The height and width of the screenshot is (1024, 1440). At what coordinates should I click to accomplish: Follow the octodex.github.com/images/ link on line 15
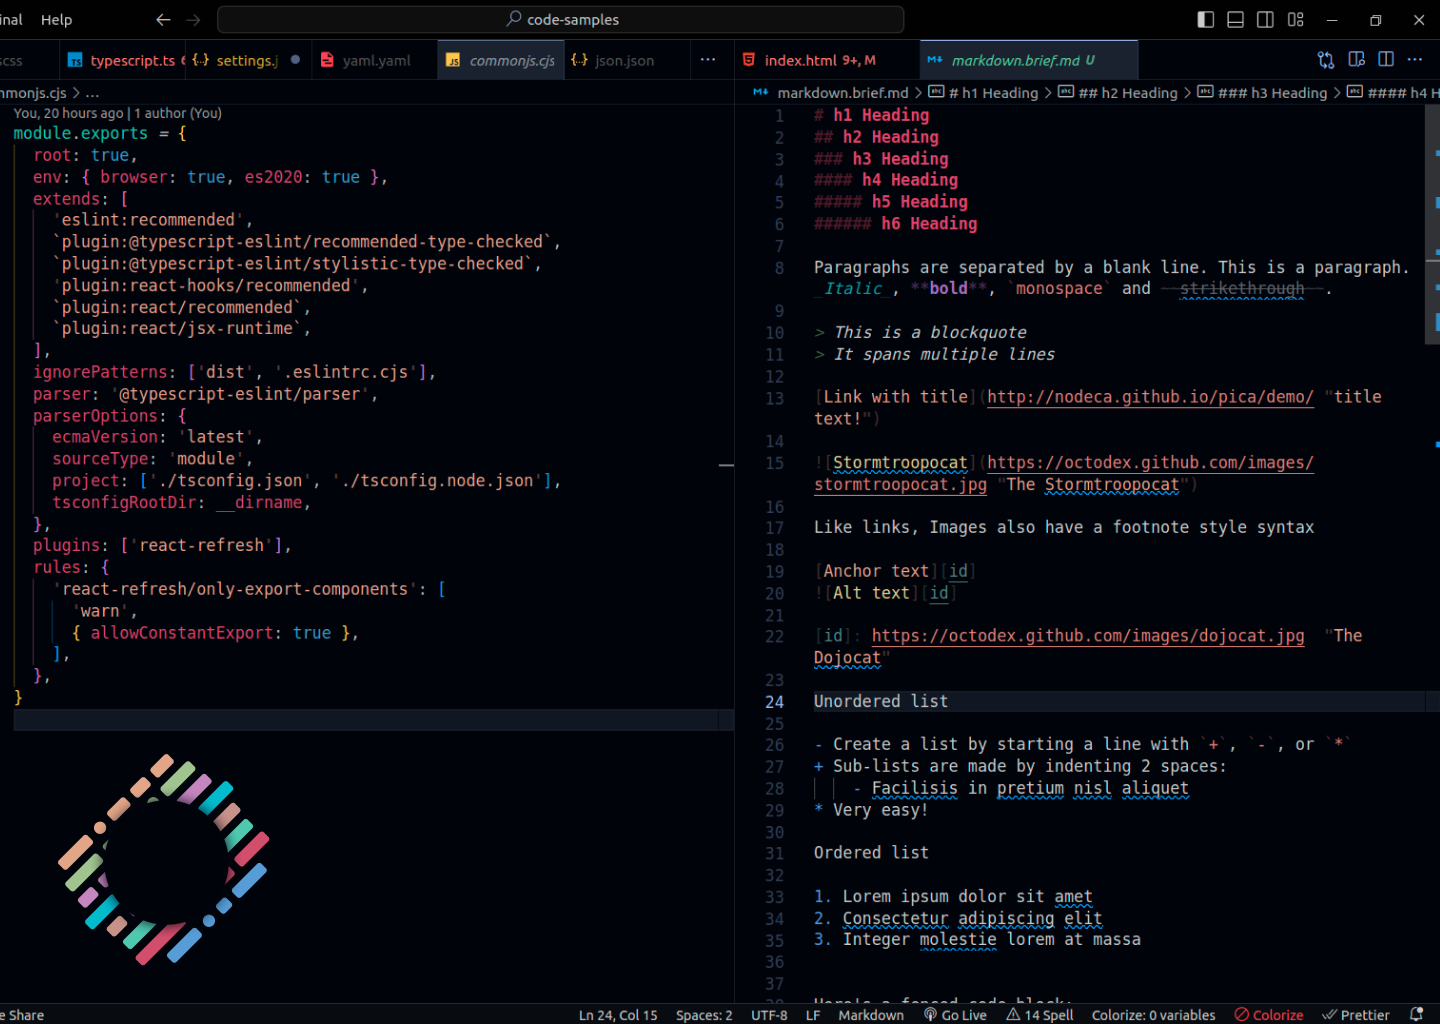tap(1150, 463)
